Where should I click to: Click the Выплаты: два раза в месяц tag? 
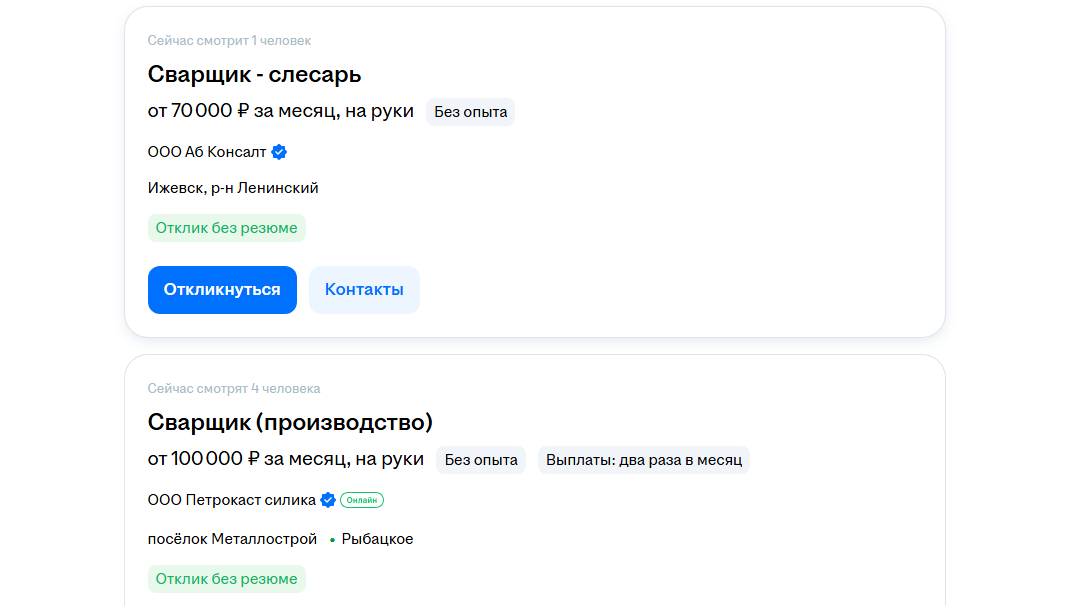644,460
